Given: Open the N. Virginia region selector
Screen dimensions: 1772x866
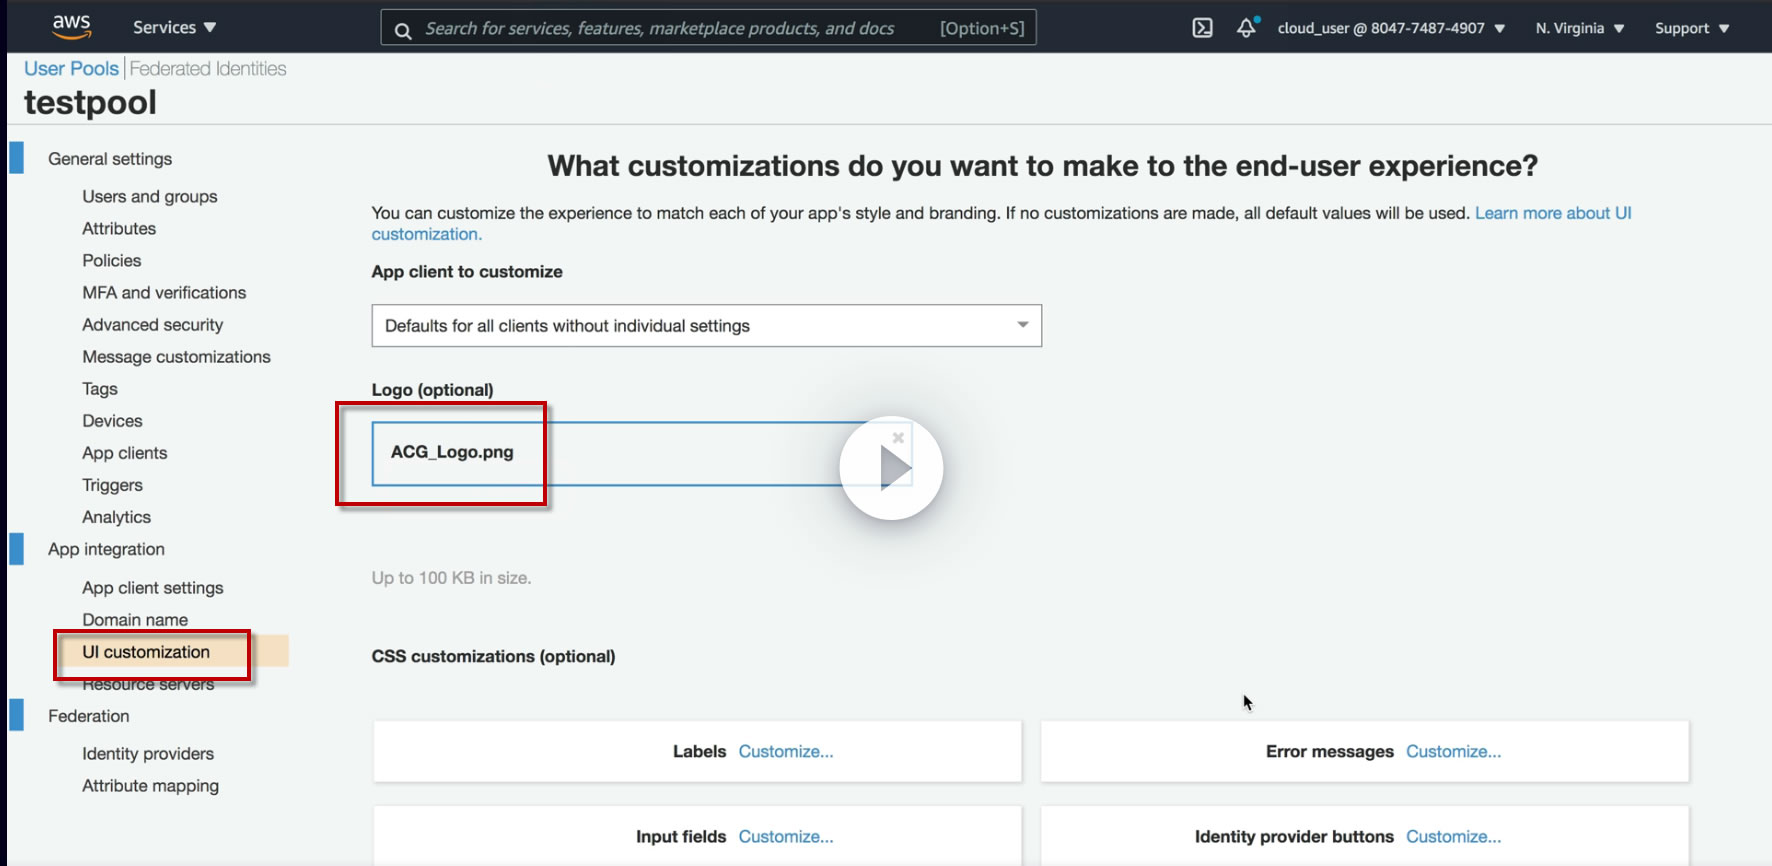Looking at the screenshot, I should click(x=1579, y=28).
